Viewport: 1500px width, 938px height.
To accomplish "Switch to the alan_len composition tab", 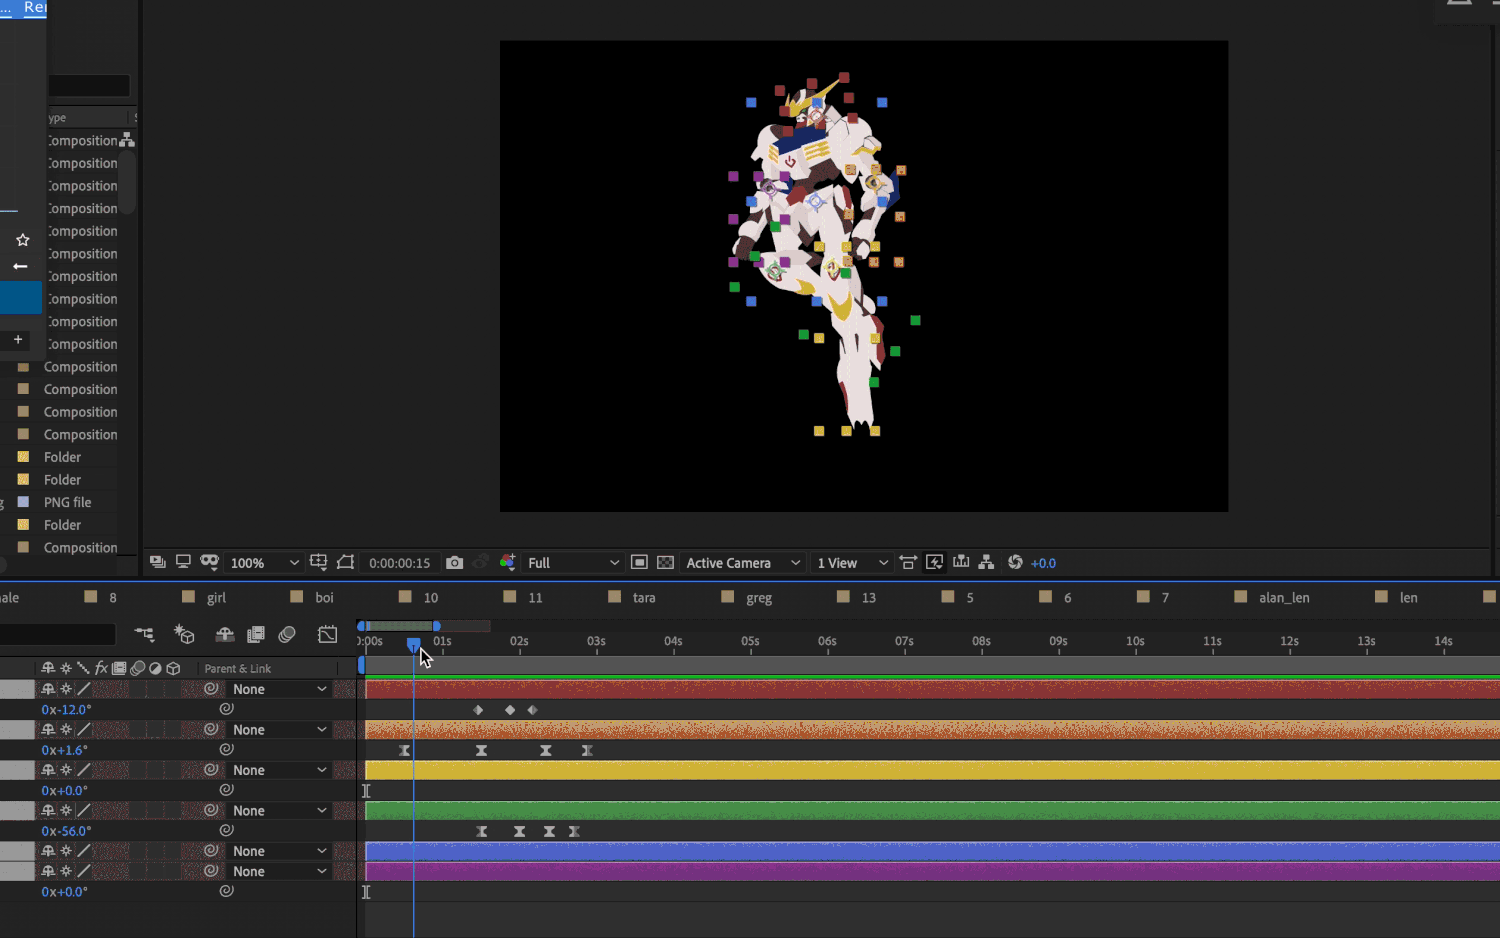I will pos(1284,598).
